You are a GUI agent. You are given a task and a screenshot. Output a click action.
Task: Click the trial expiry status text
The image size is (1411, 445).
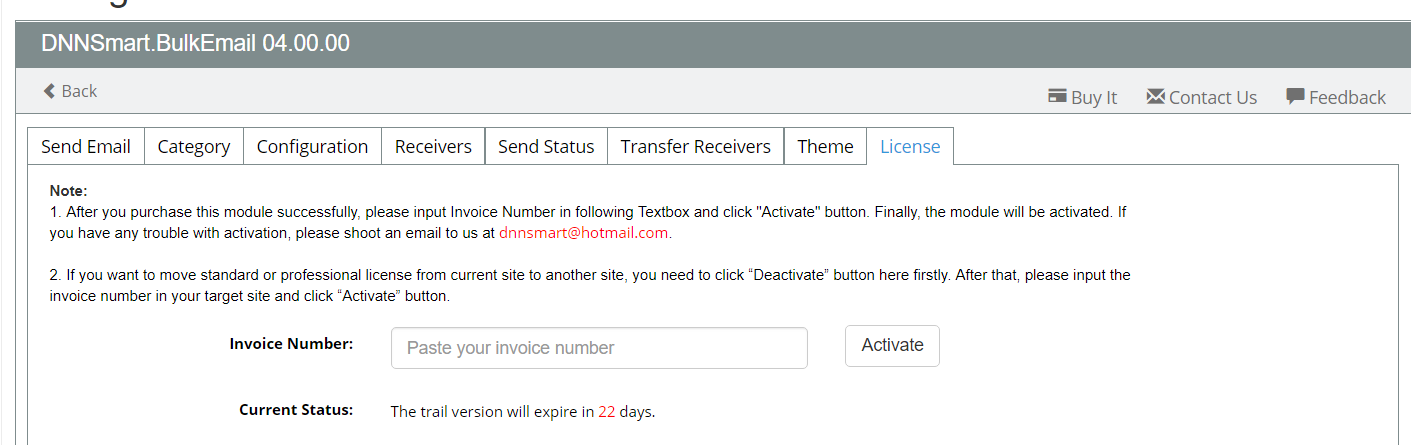coord(522,412)
